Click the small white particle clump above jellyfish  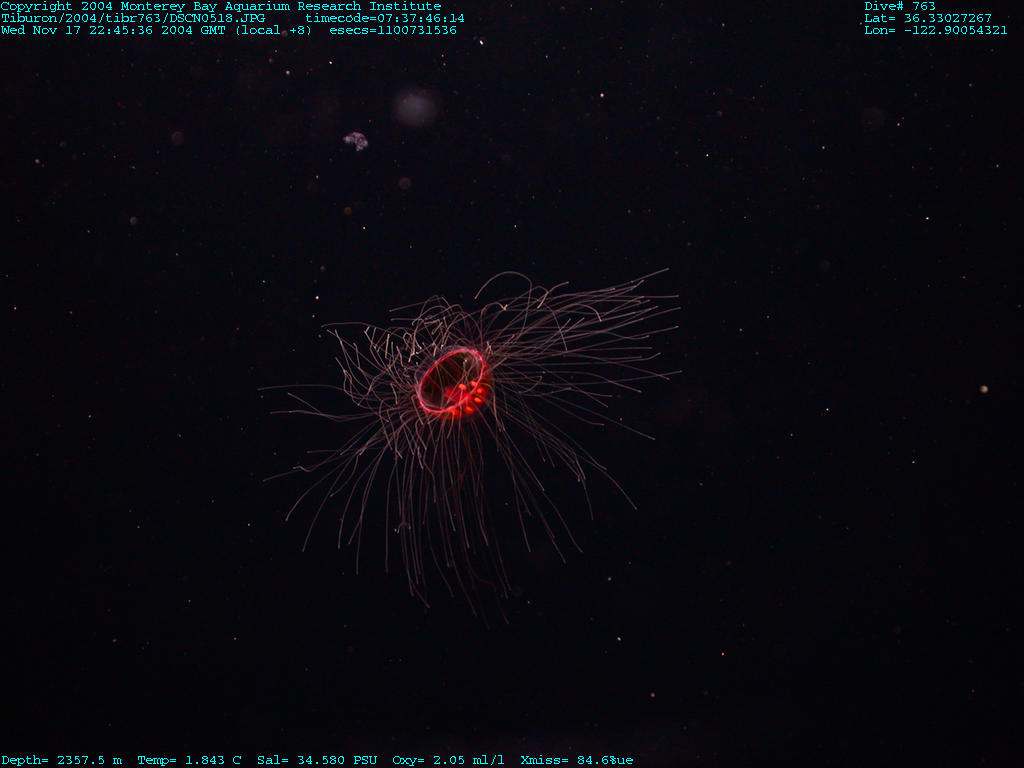[356, 141]
